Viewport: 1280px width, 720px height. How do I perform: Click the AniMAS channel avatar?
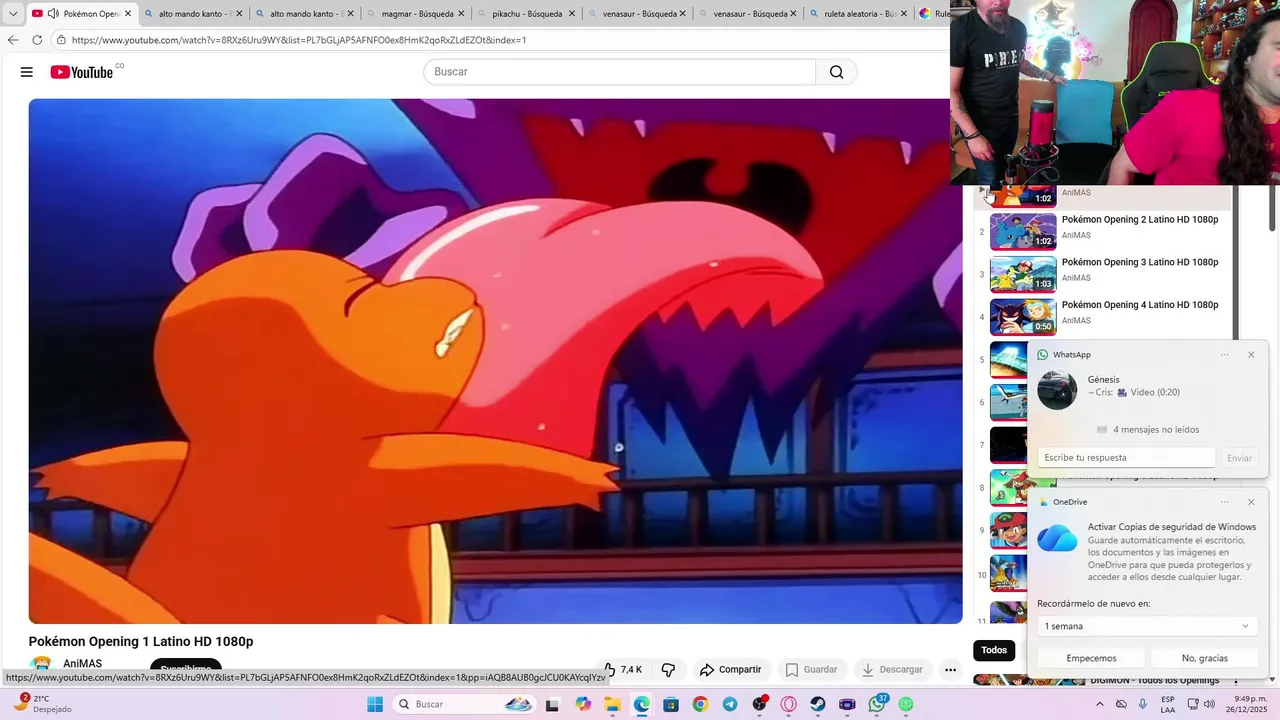tap(41, 665)
